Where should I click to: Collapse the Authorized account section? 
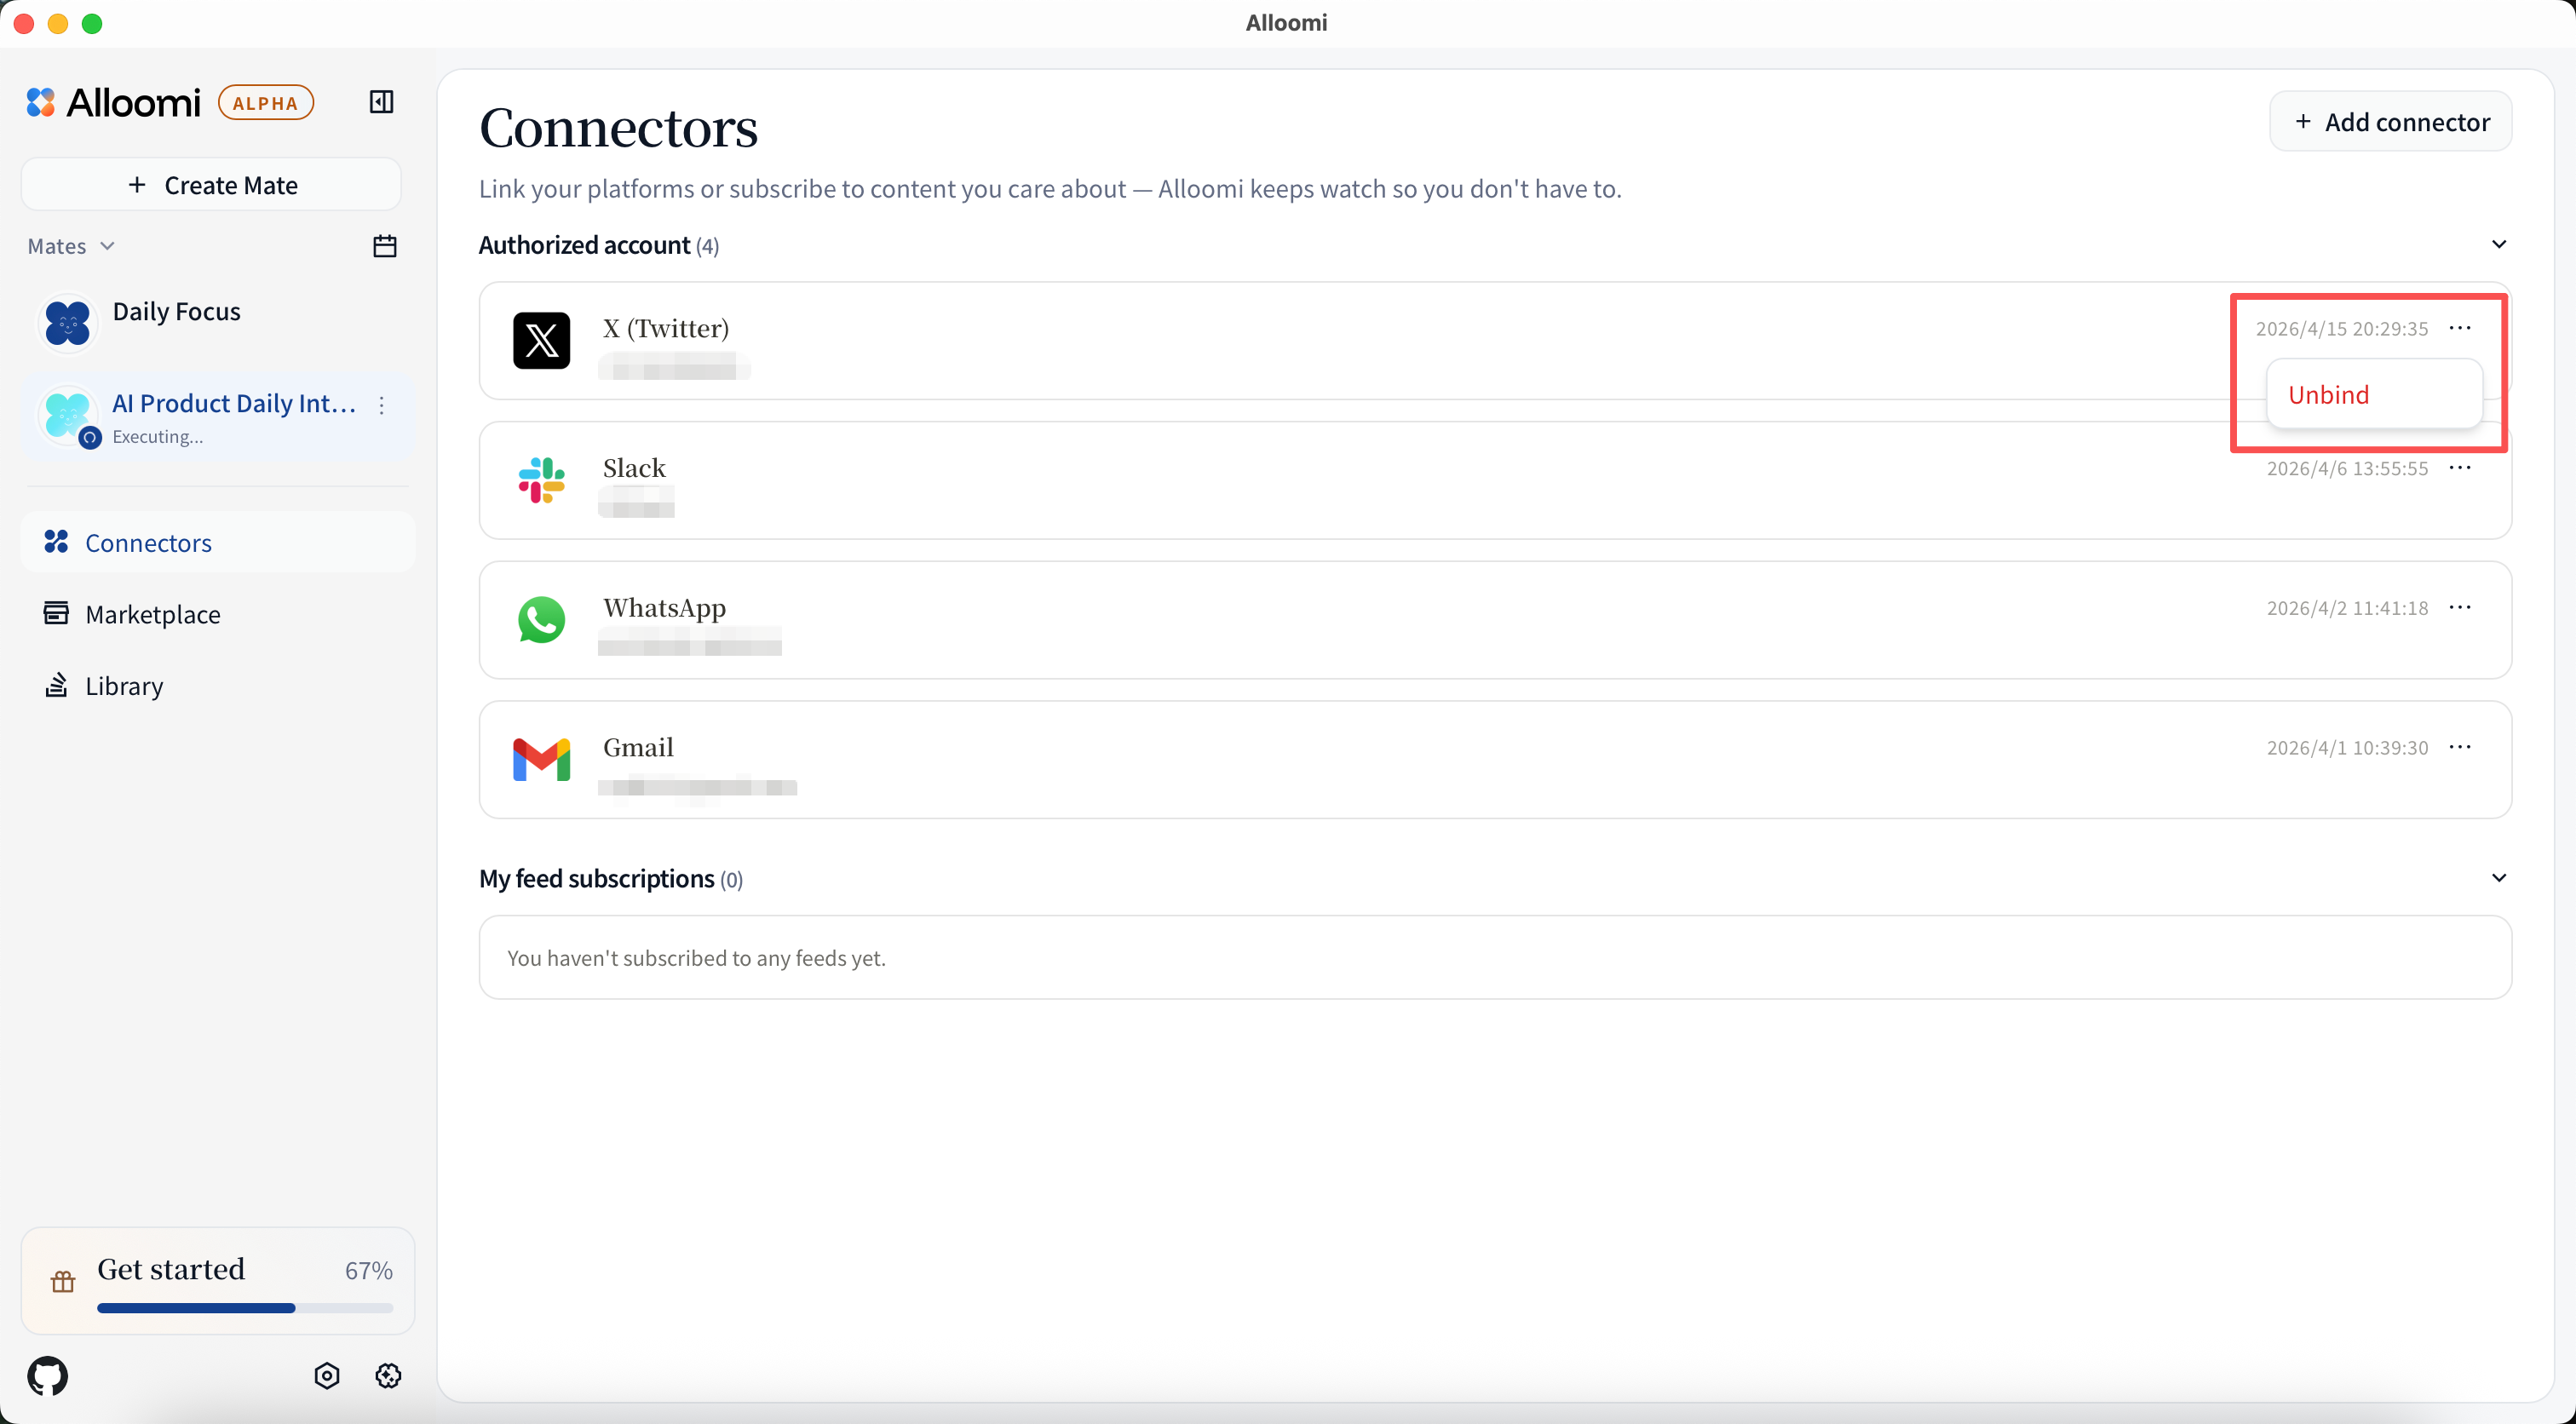(x=2498, y=245)
